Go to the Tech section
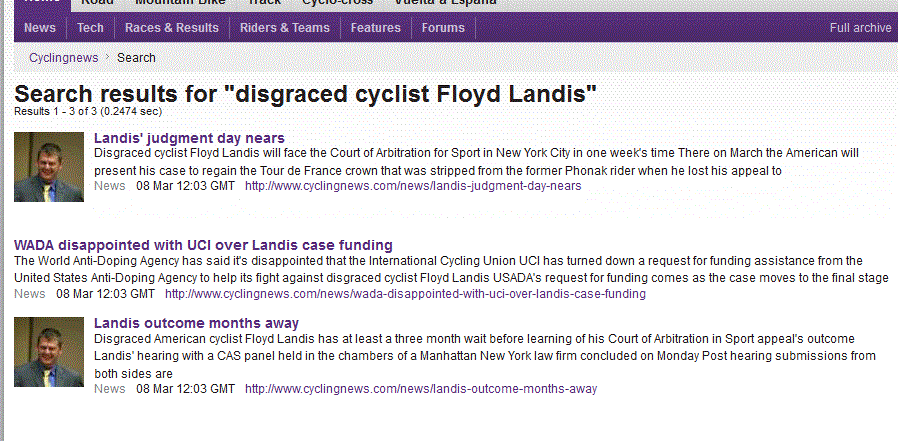The image size is (898, 441). (x=90, y=28)
